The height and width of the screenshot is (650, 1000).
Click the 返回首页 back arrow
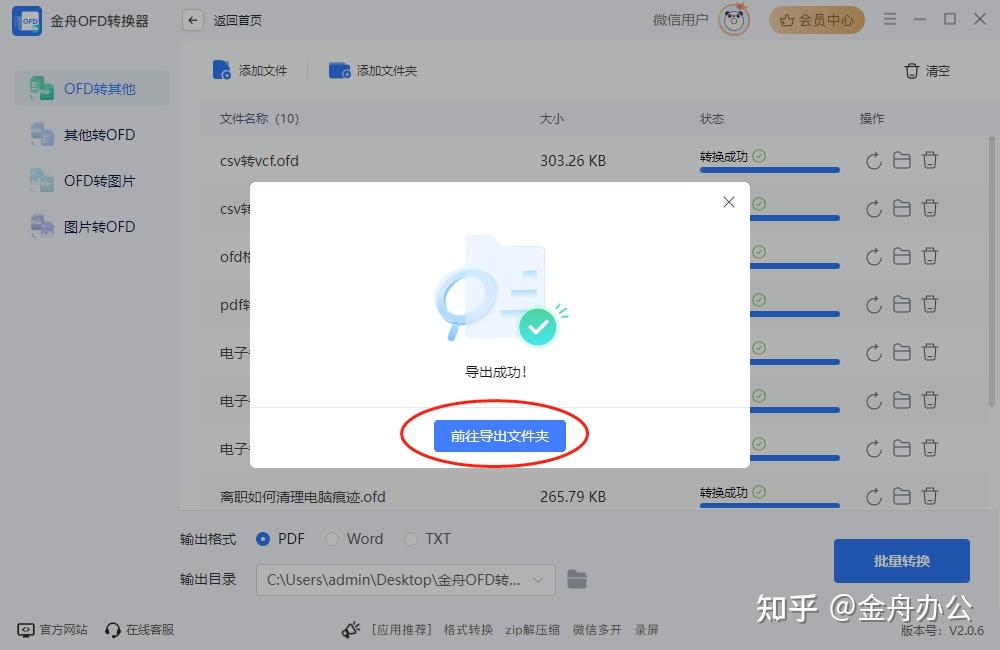pyautogui.click(x=191, y=19)
